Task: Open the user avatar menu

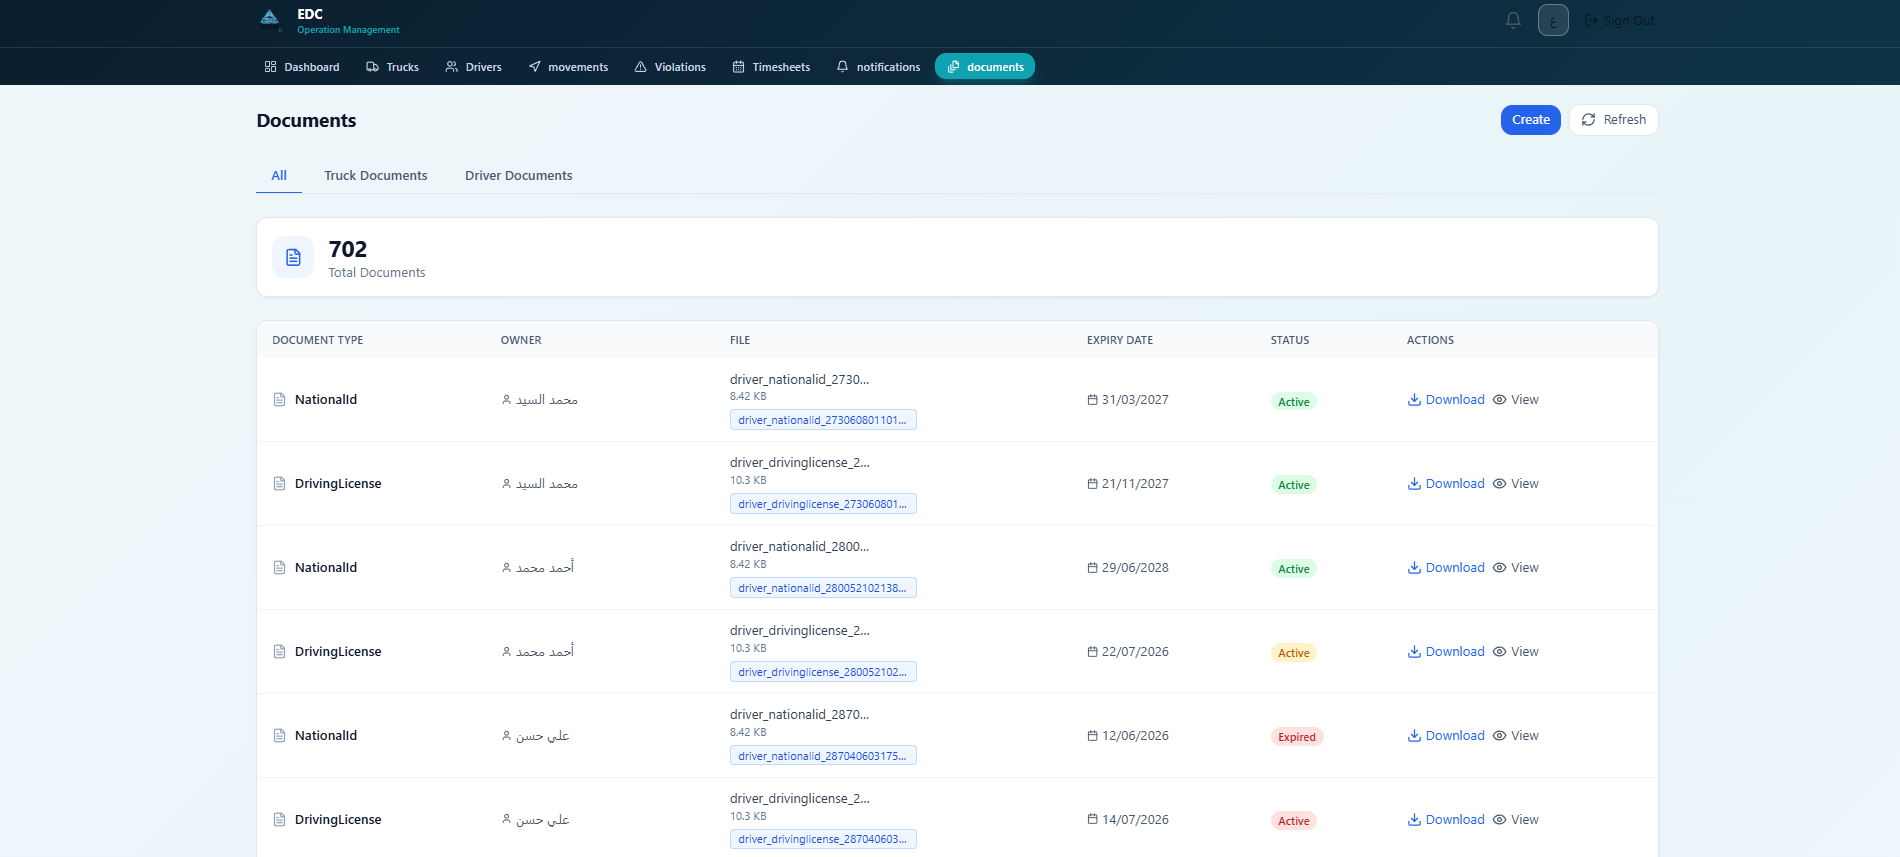Action: pos(1553,20)
